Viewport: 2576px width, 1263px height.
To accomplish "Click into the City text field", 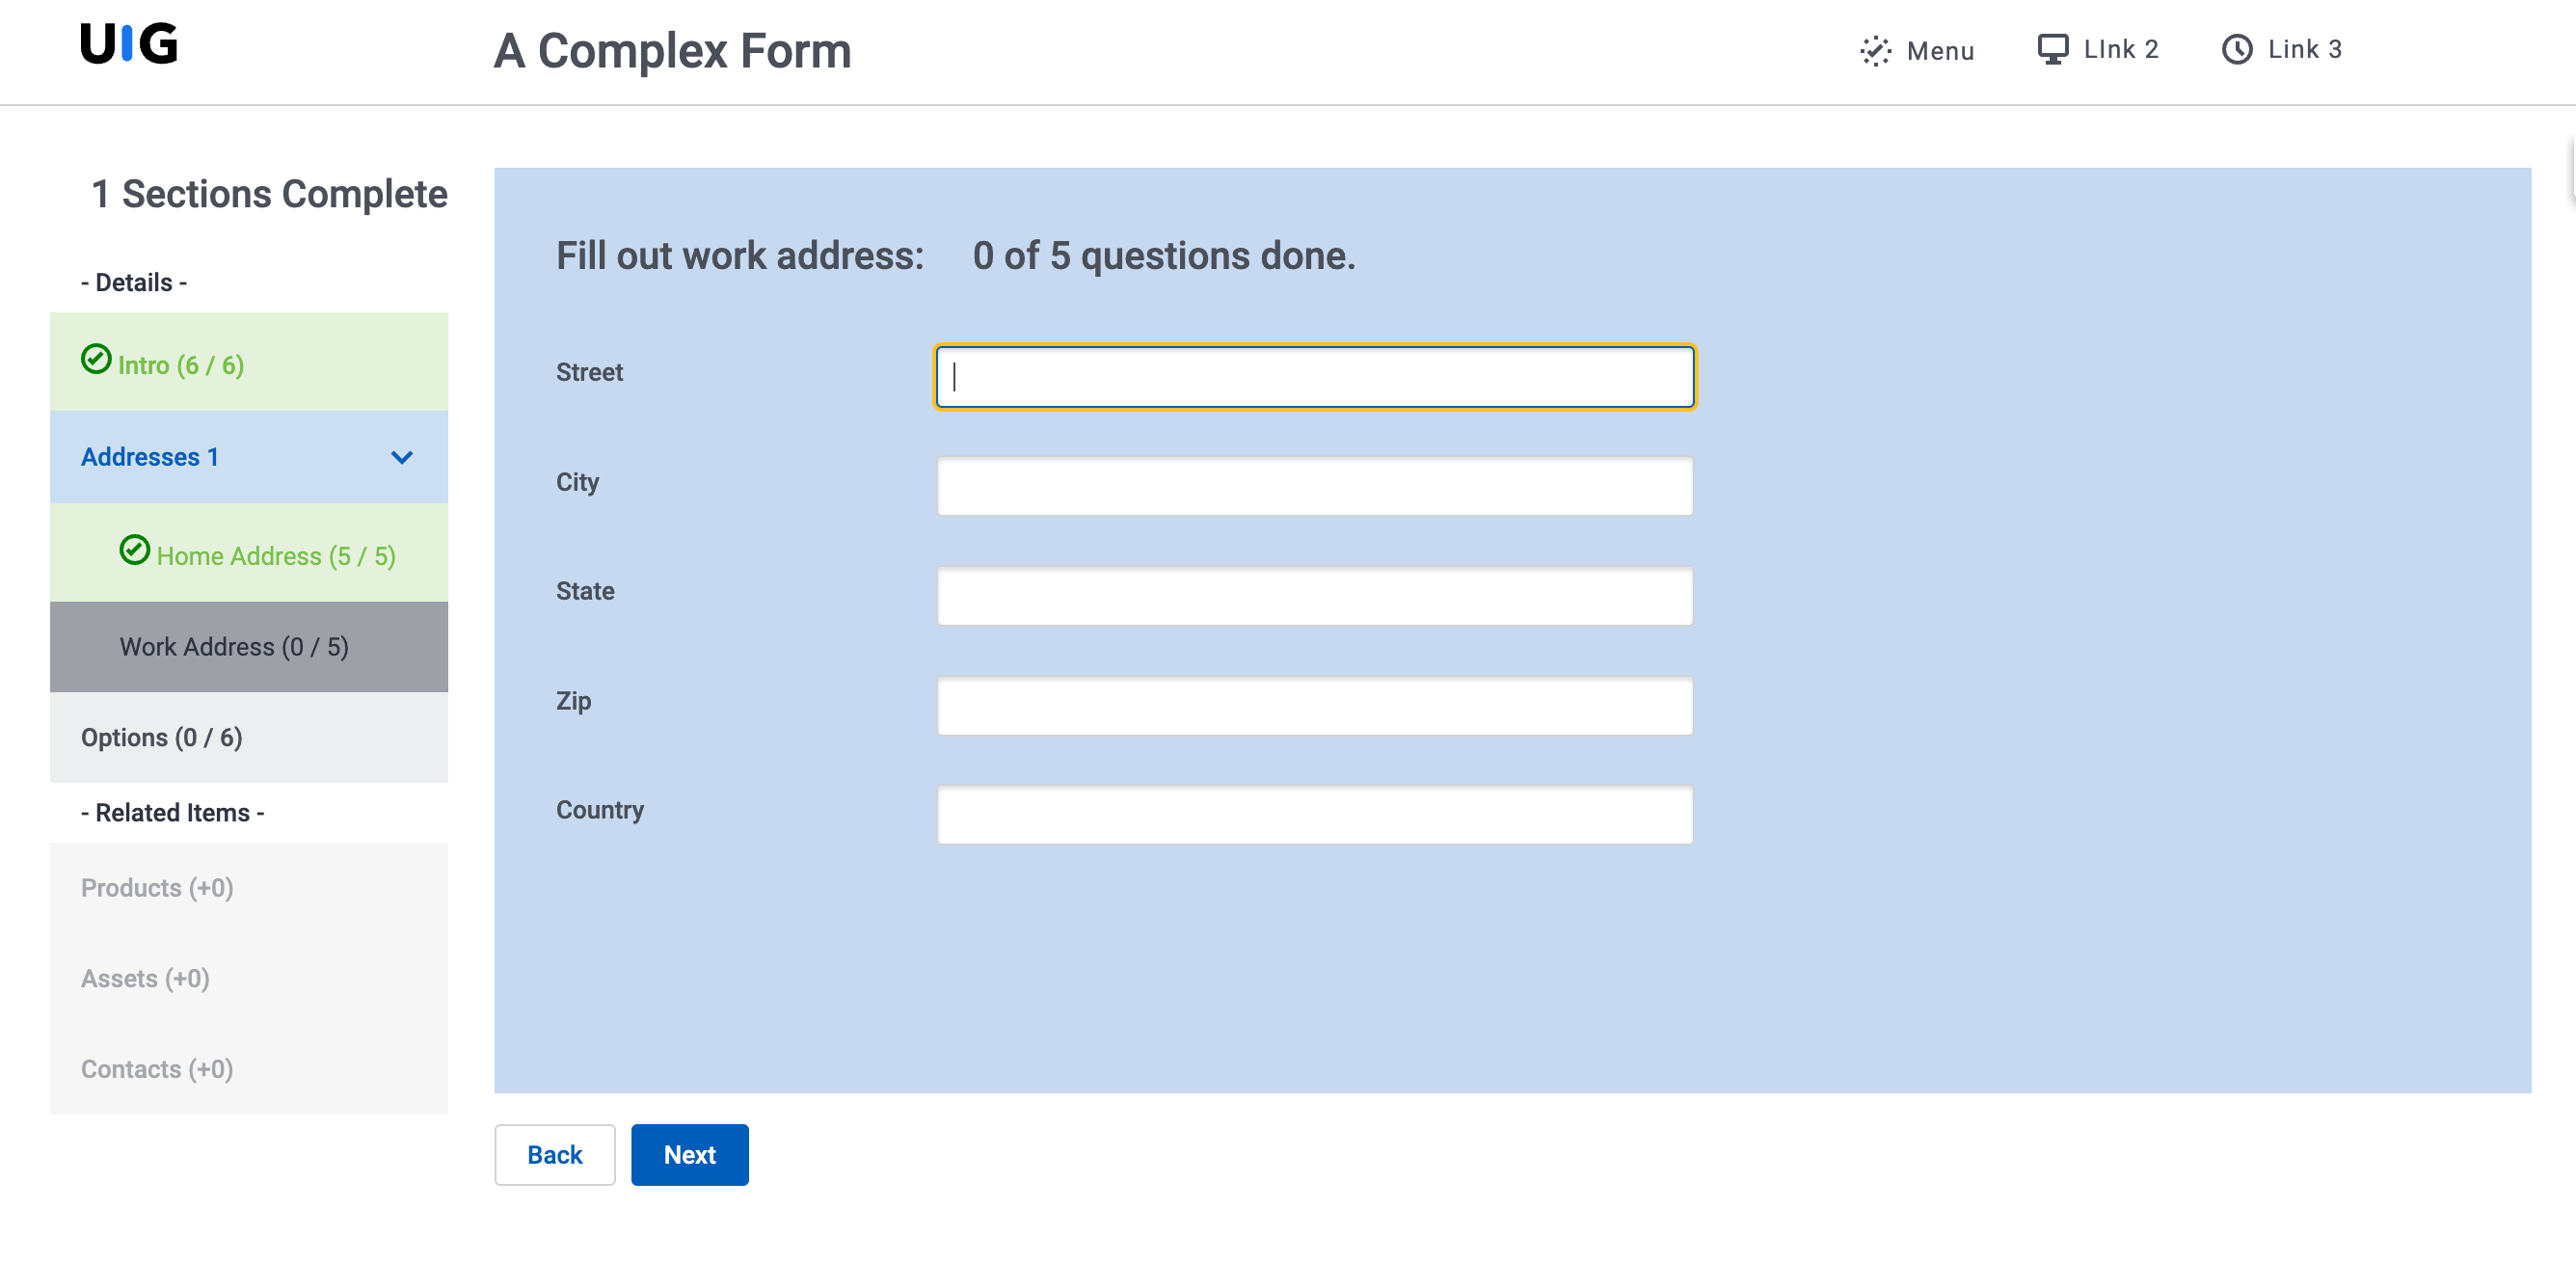I will (x=1314, y=486).
